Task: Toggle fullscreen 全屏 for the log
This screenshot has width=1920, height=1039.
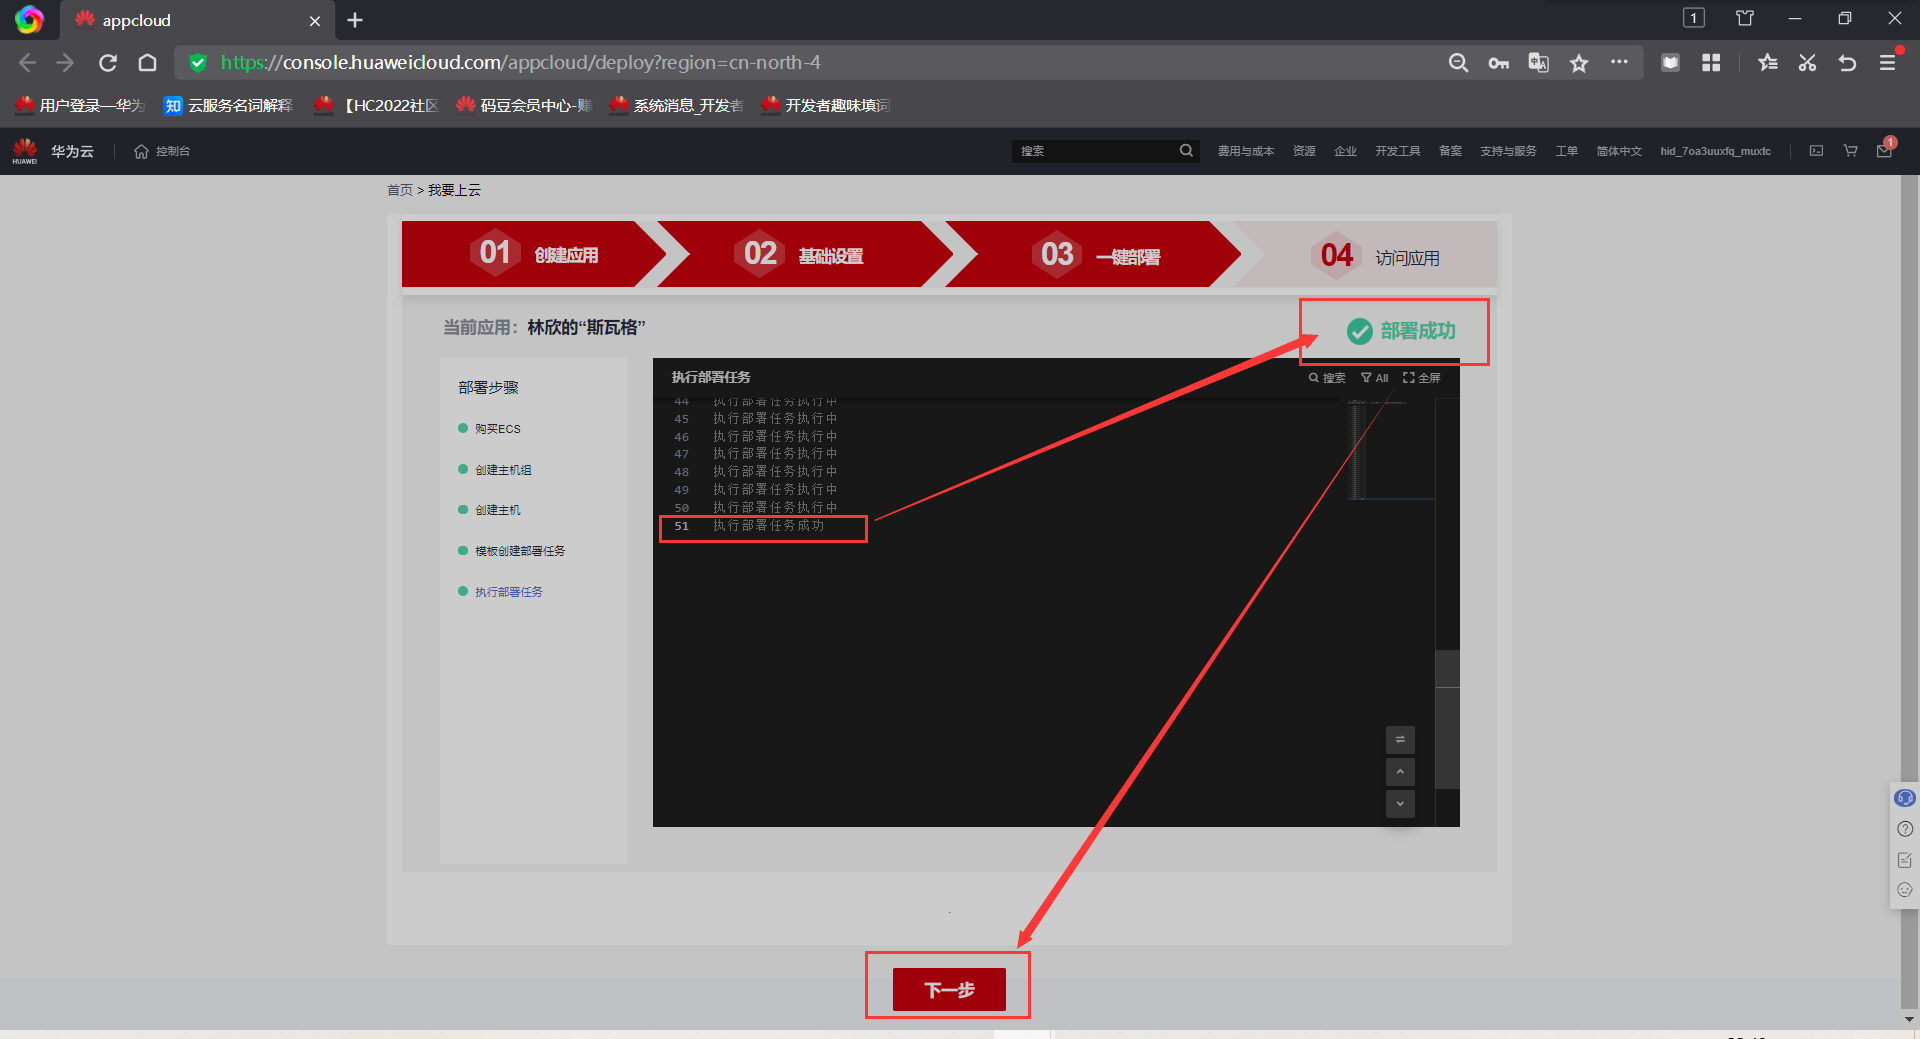Action: coord(1422,378)
